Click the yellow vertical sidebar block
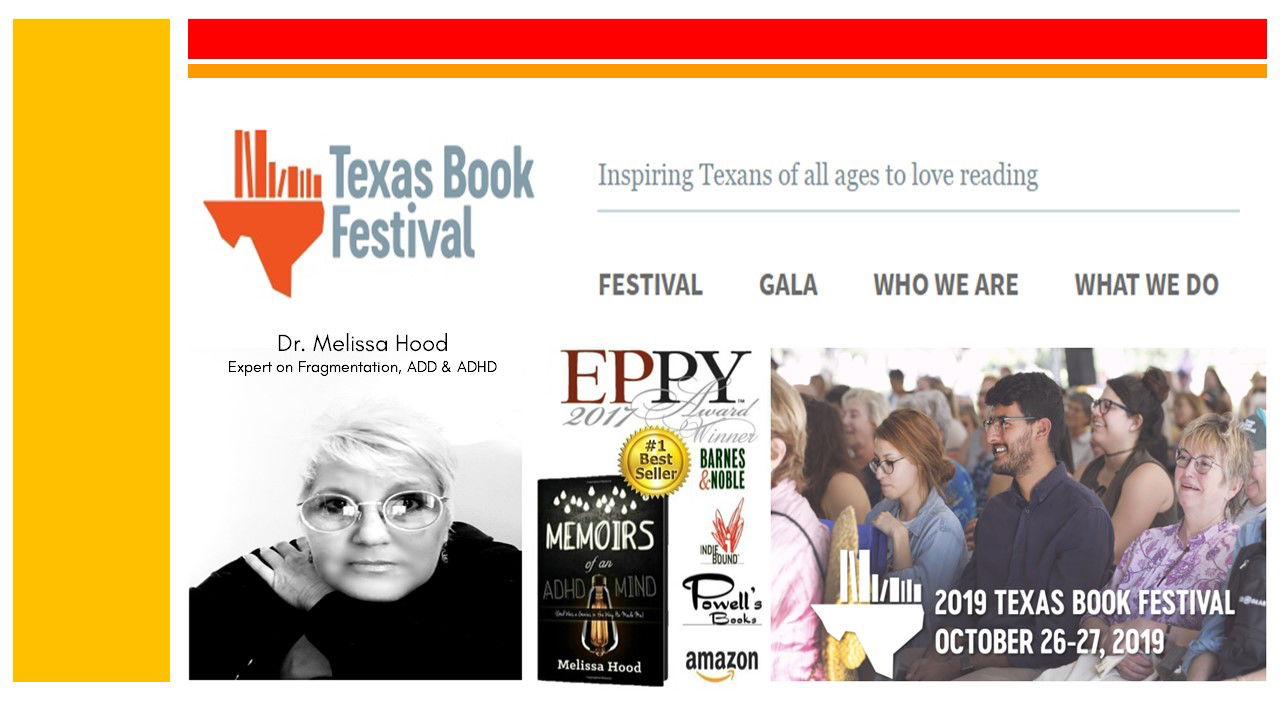1280x720 pixels. tap(91, 350)
